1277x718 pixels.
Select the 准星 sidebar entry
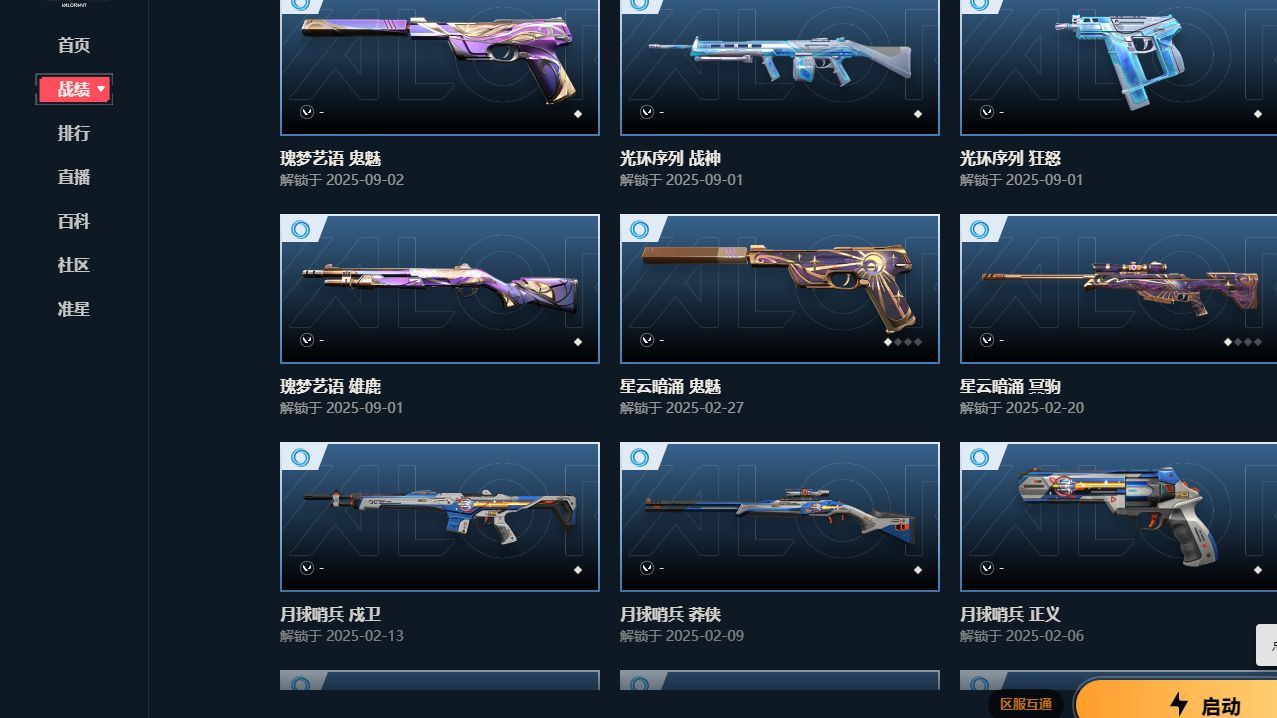point(74,309)
